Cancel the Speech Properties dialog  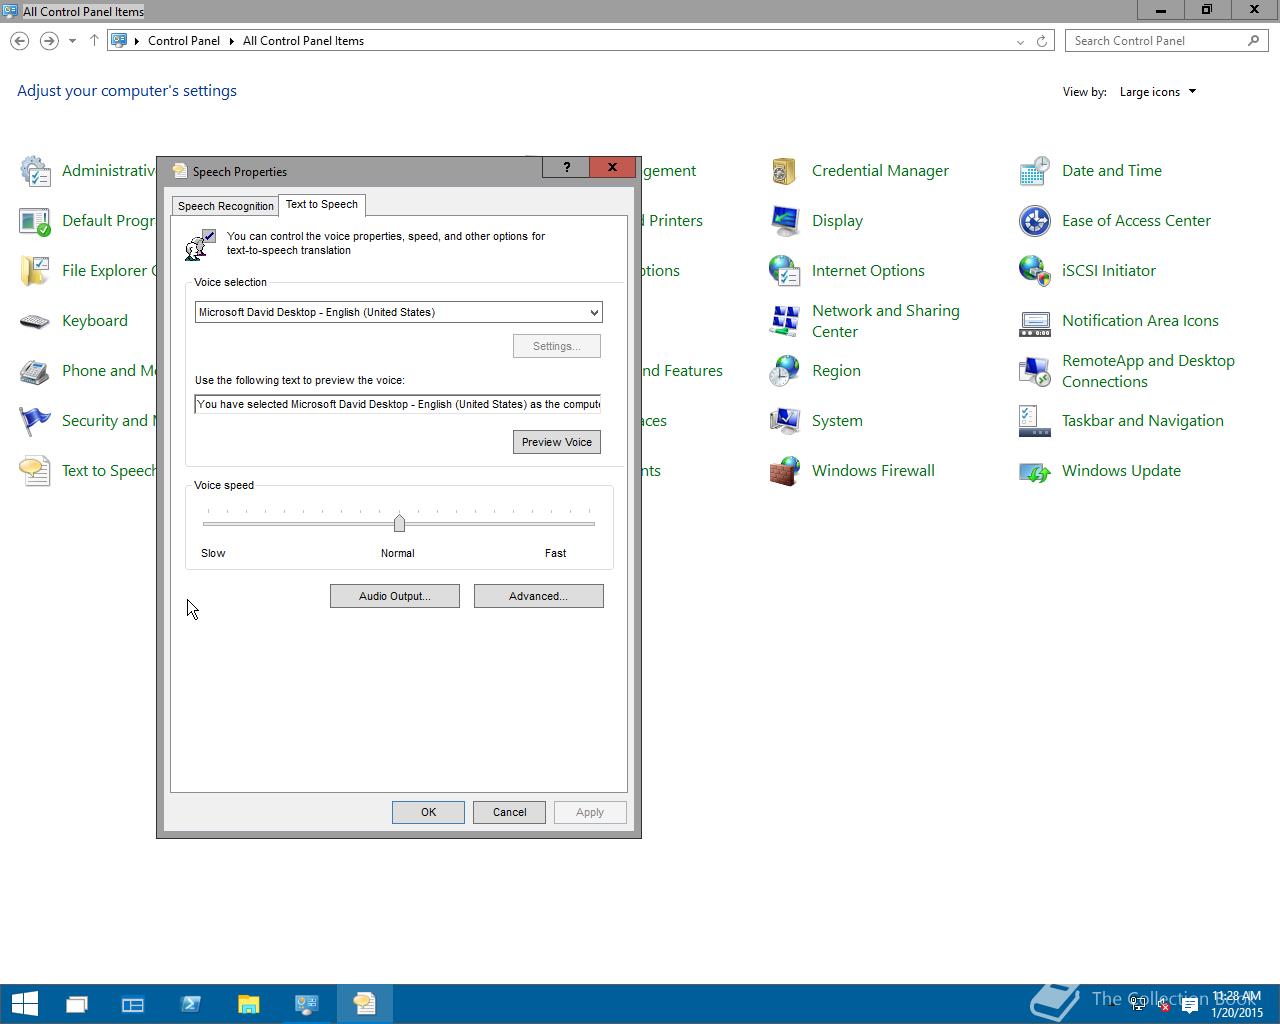pyautogui.click(x=509, y=812)
